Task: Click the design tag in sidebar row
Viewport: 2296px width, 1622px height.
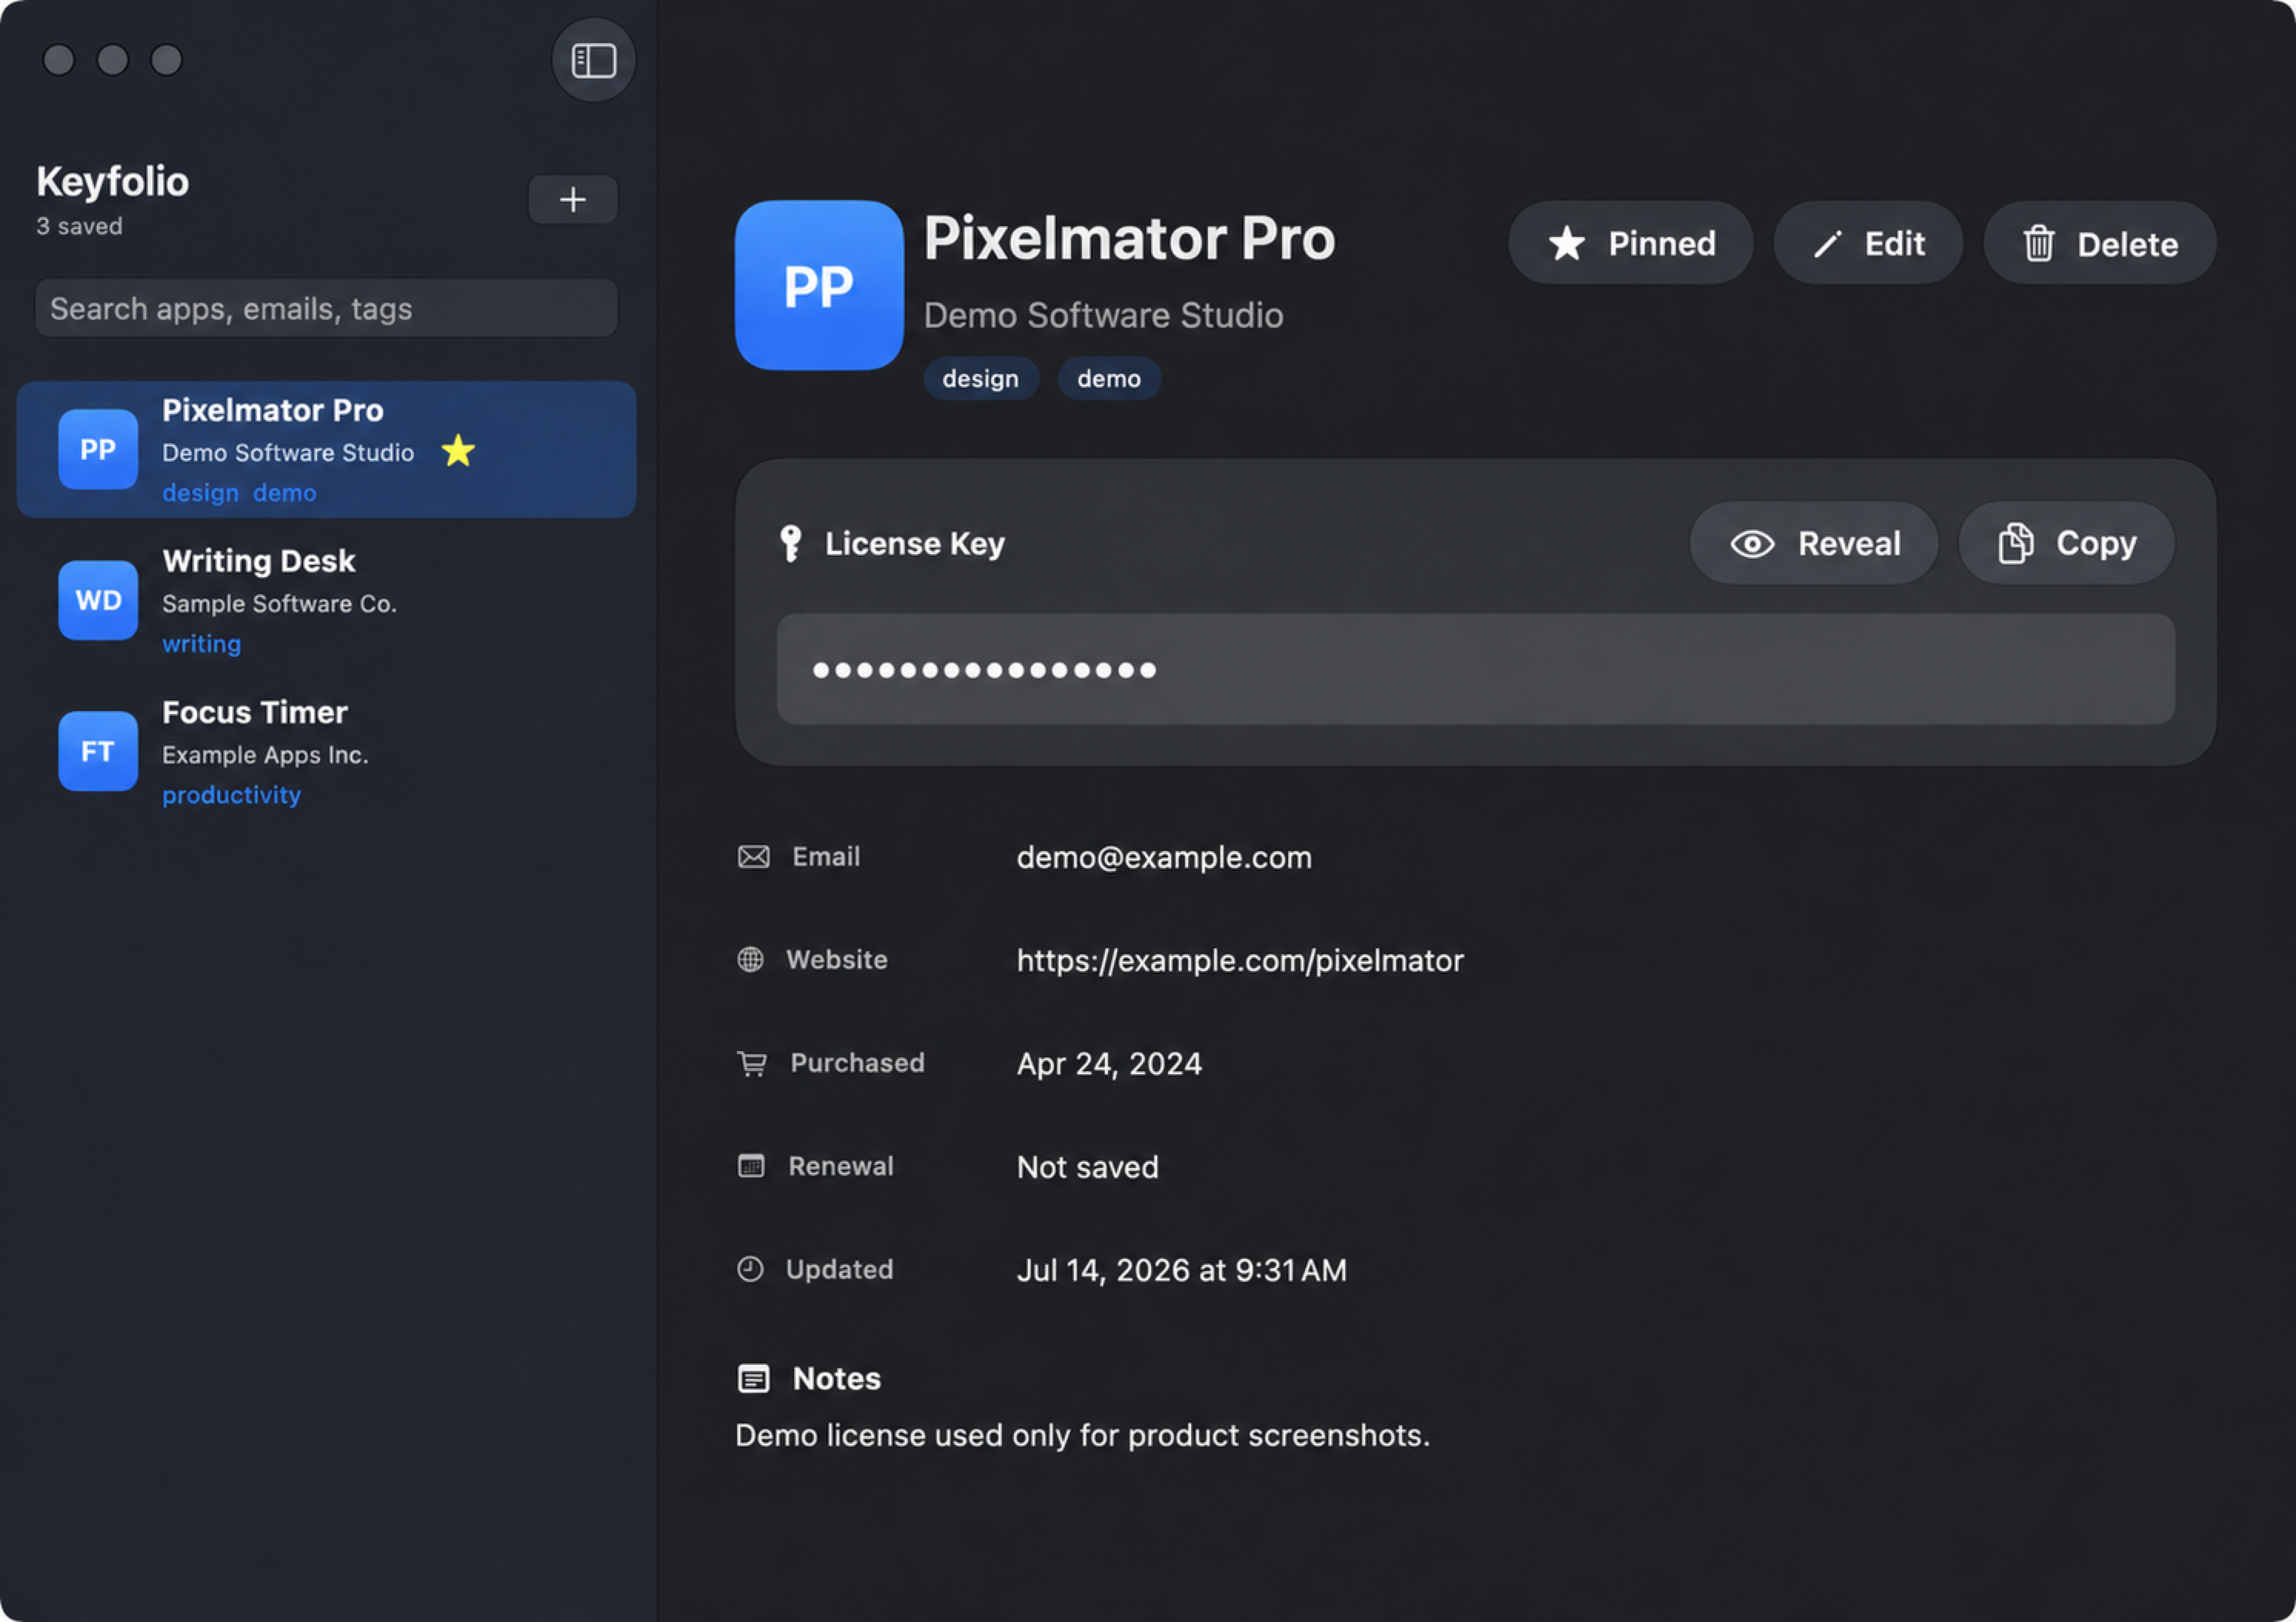Action: click(x=200, y=493)
